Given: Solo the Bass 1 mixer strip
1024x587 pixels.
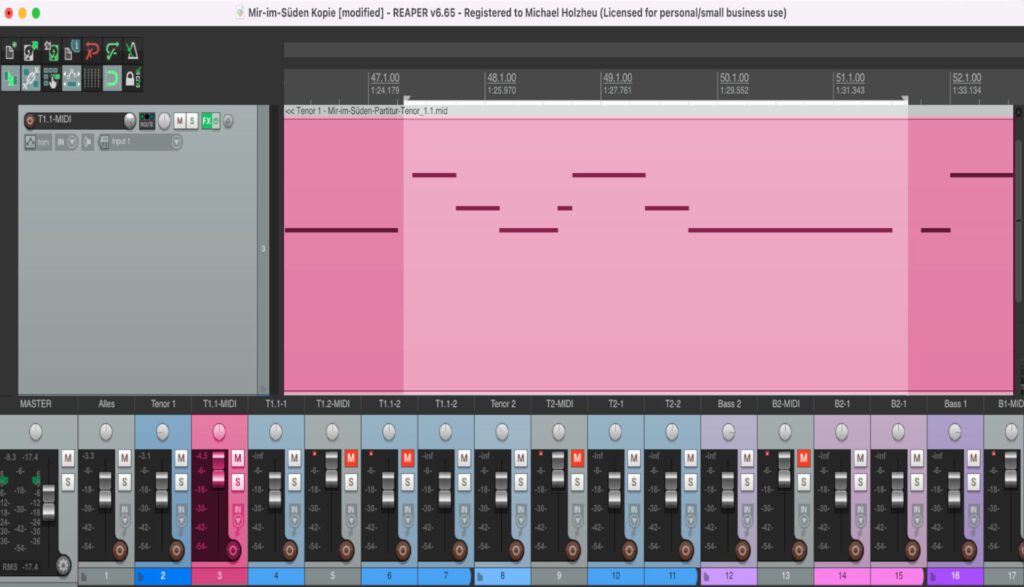Looking at the screenshot, I should (x=974, y=482).
